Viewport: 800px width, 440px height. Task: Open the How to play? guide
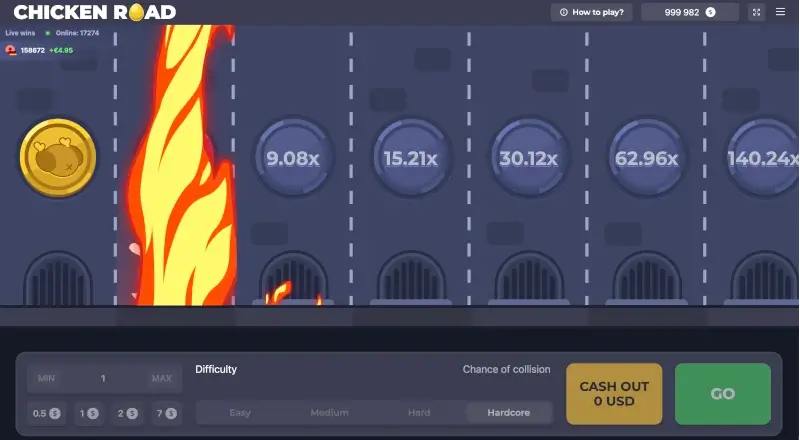[x=592, y=12]
